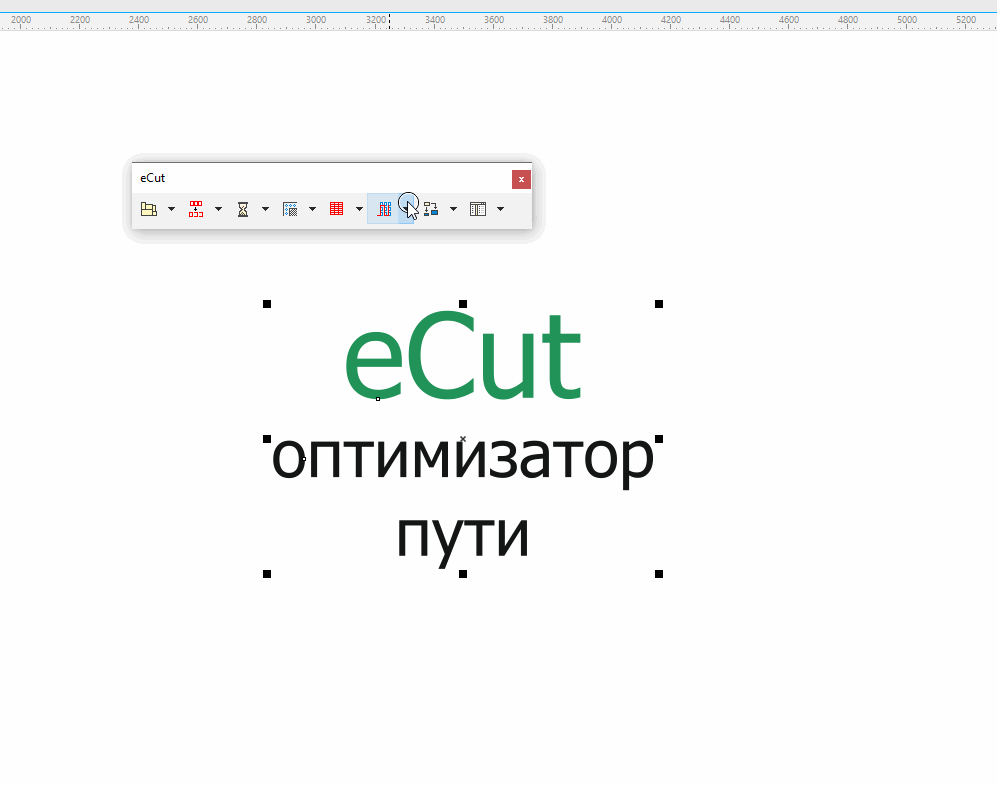Open dropdown next to panel layout icon
Screen dimensions: 997x785
tap(500, 209)
